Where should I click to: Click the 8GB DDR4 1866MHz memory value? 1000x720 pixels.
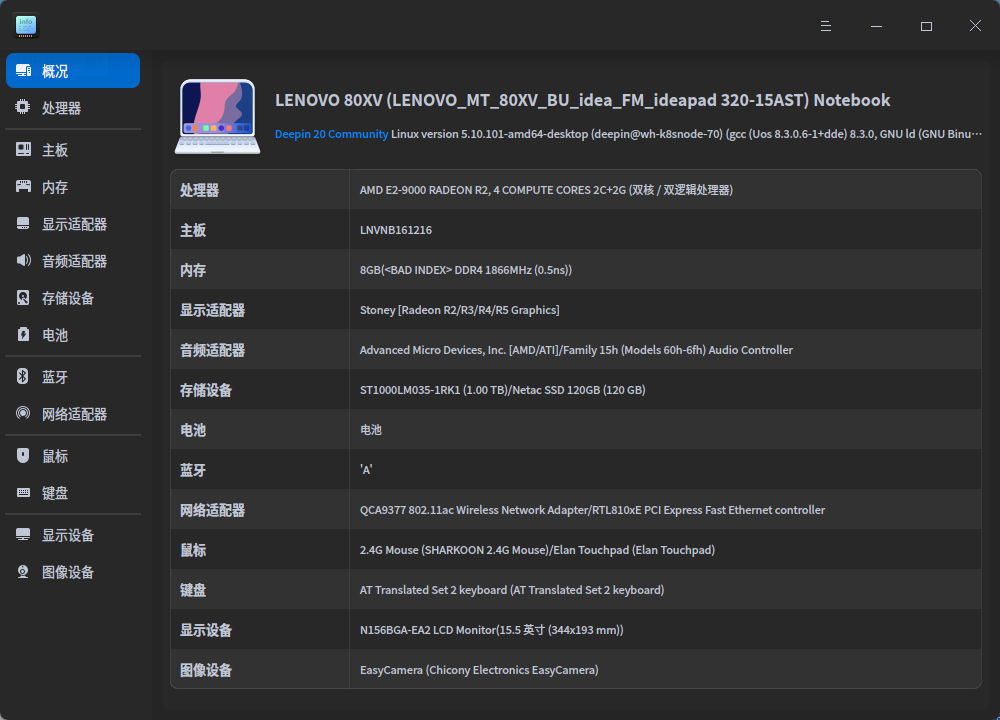(466, 270)
